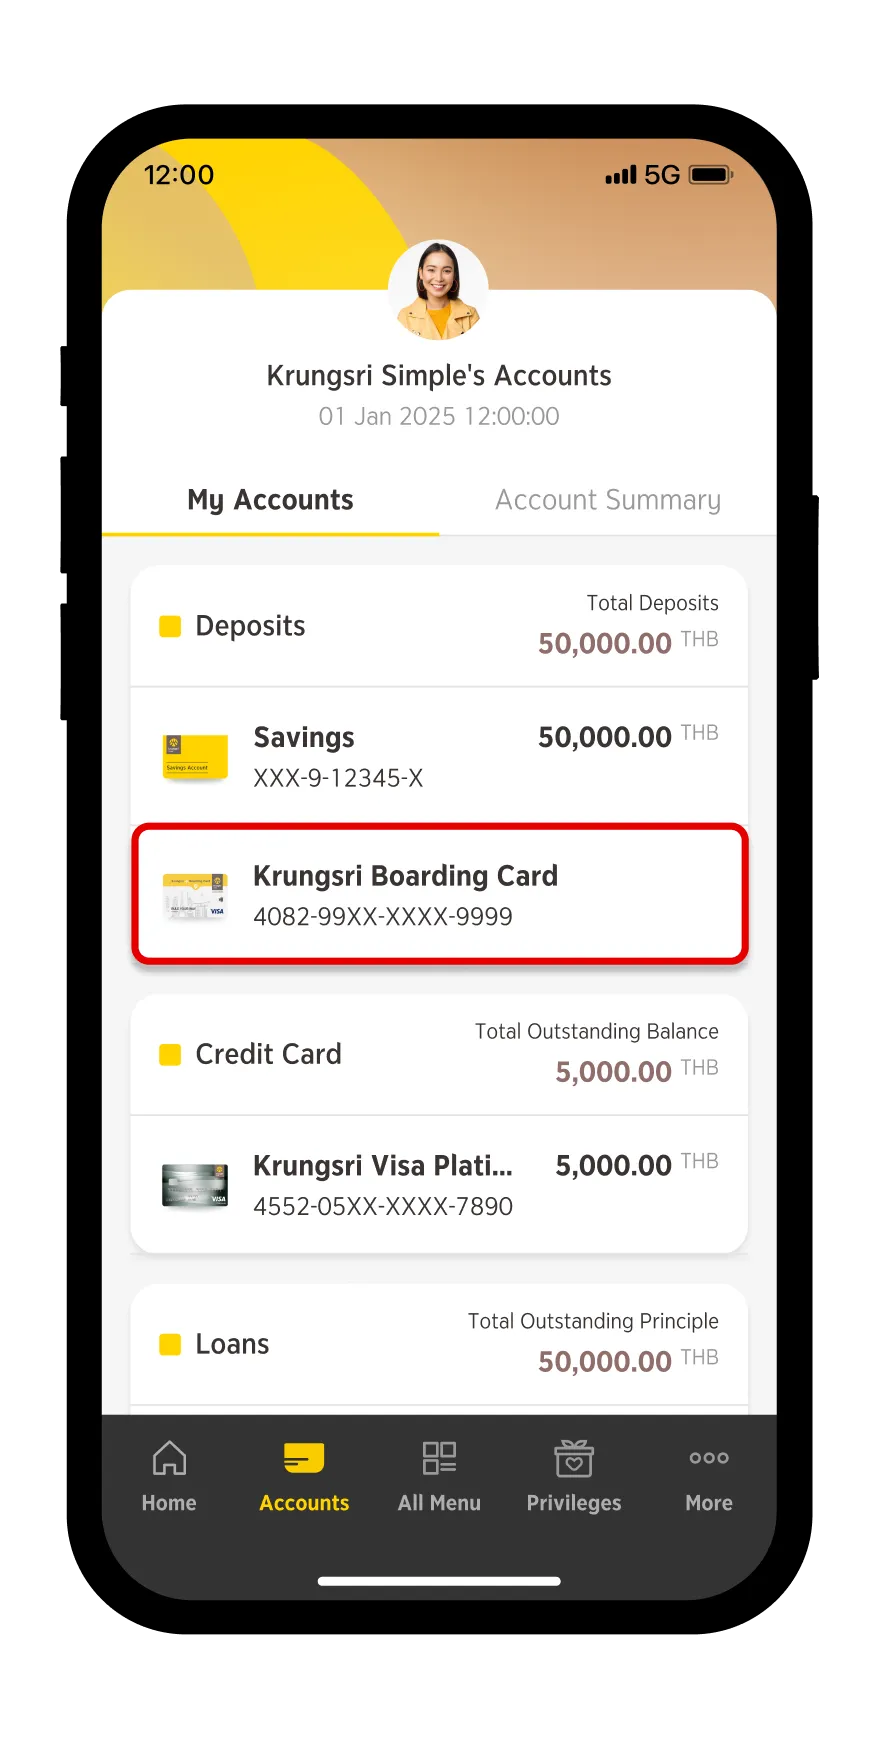Open the Savings XXX-9-12345-X account
Viewport: 880px width, 1740px height.
(439, 757)
